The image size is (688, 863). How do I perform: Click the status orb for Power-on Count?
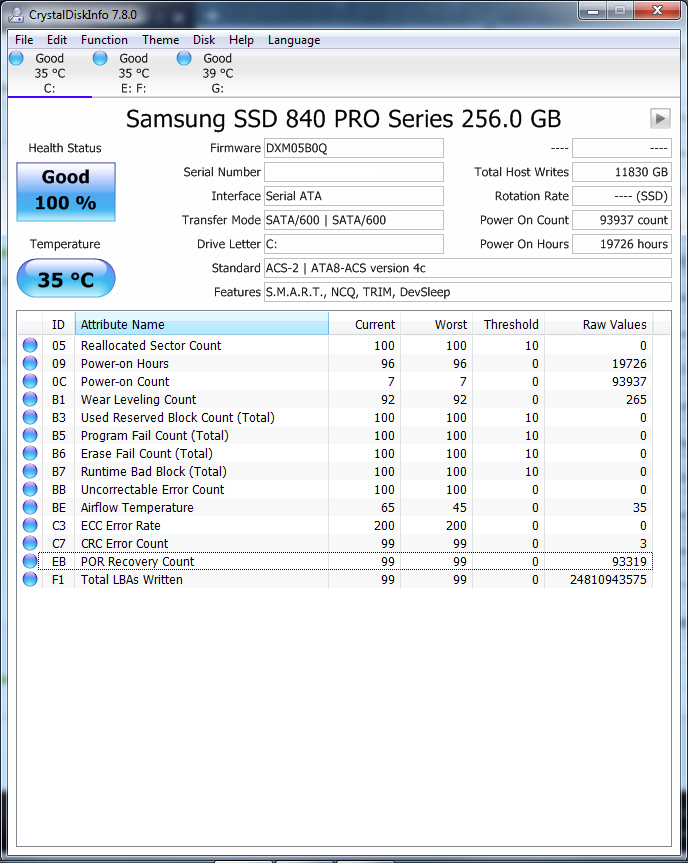[x=30, y=381]
